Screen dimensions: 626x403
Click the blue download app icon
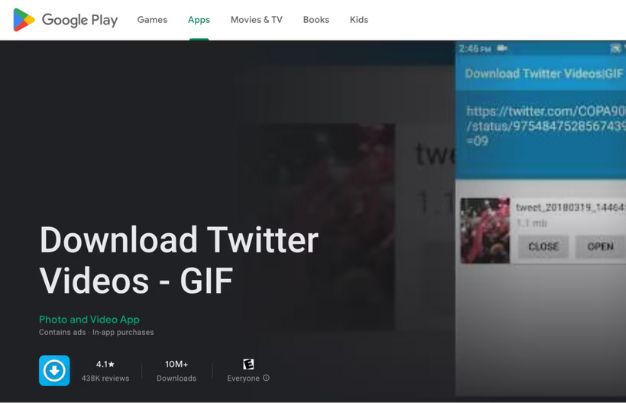click(54, 371)
